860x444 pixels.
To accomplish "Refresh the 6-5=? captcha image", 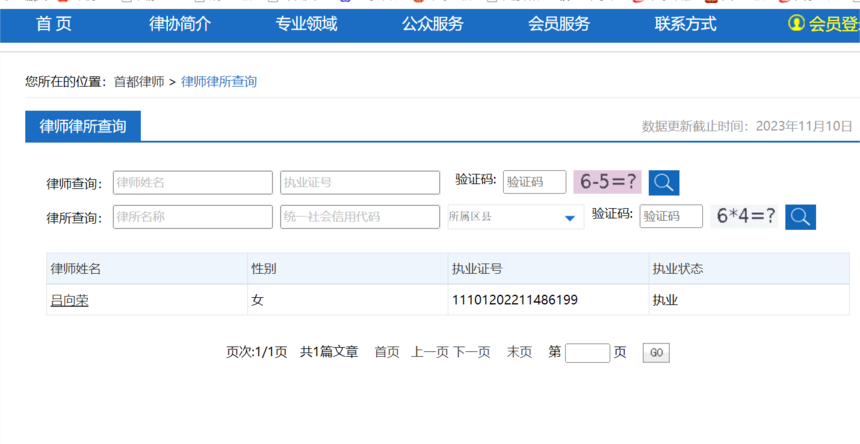I will click(x=607, y=181).
